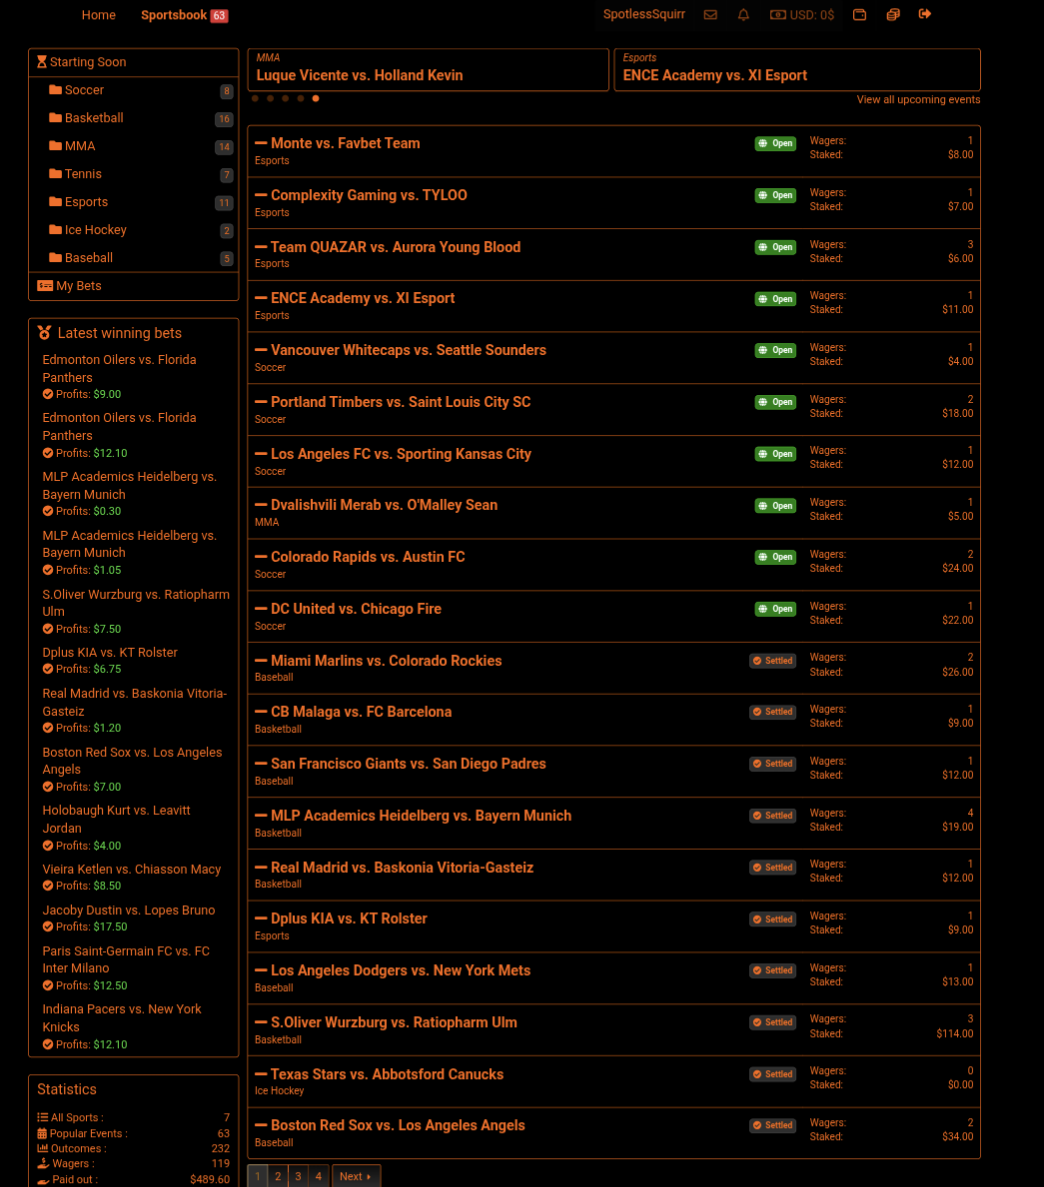Click the All Sports list icon in Statistics
Screen dimensions: 1044x1187
tap(42, 1117)
